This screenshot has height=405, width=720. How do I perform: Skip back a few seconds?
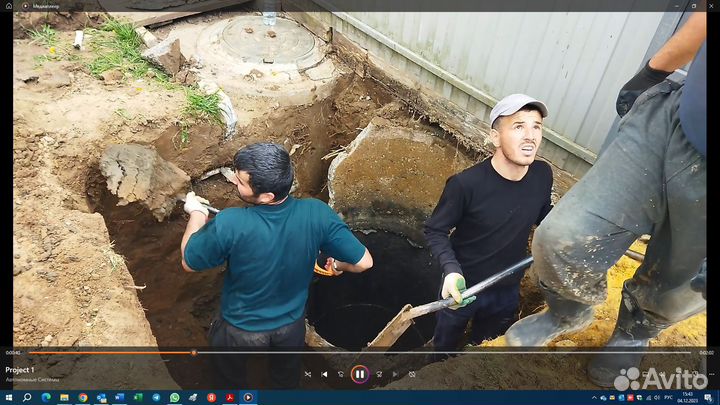341,375
